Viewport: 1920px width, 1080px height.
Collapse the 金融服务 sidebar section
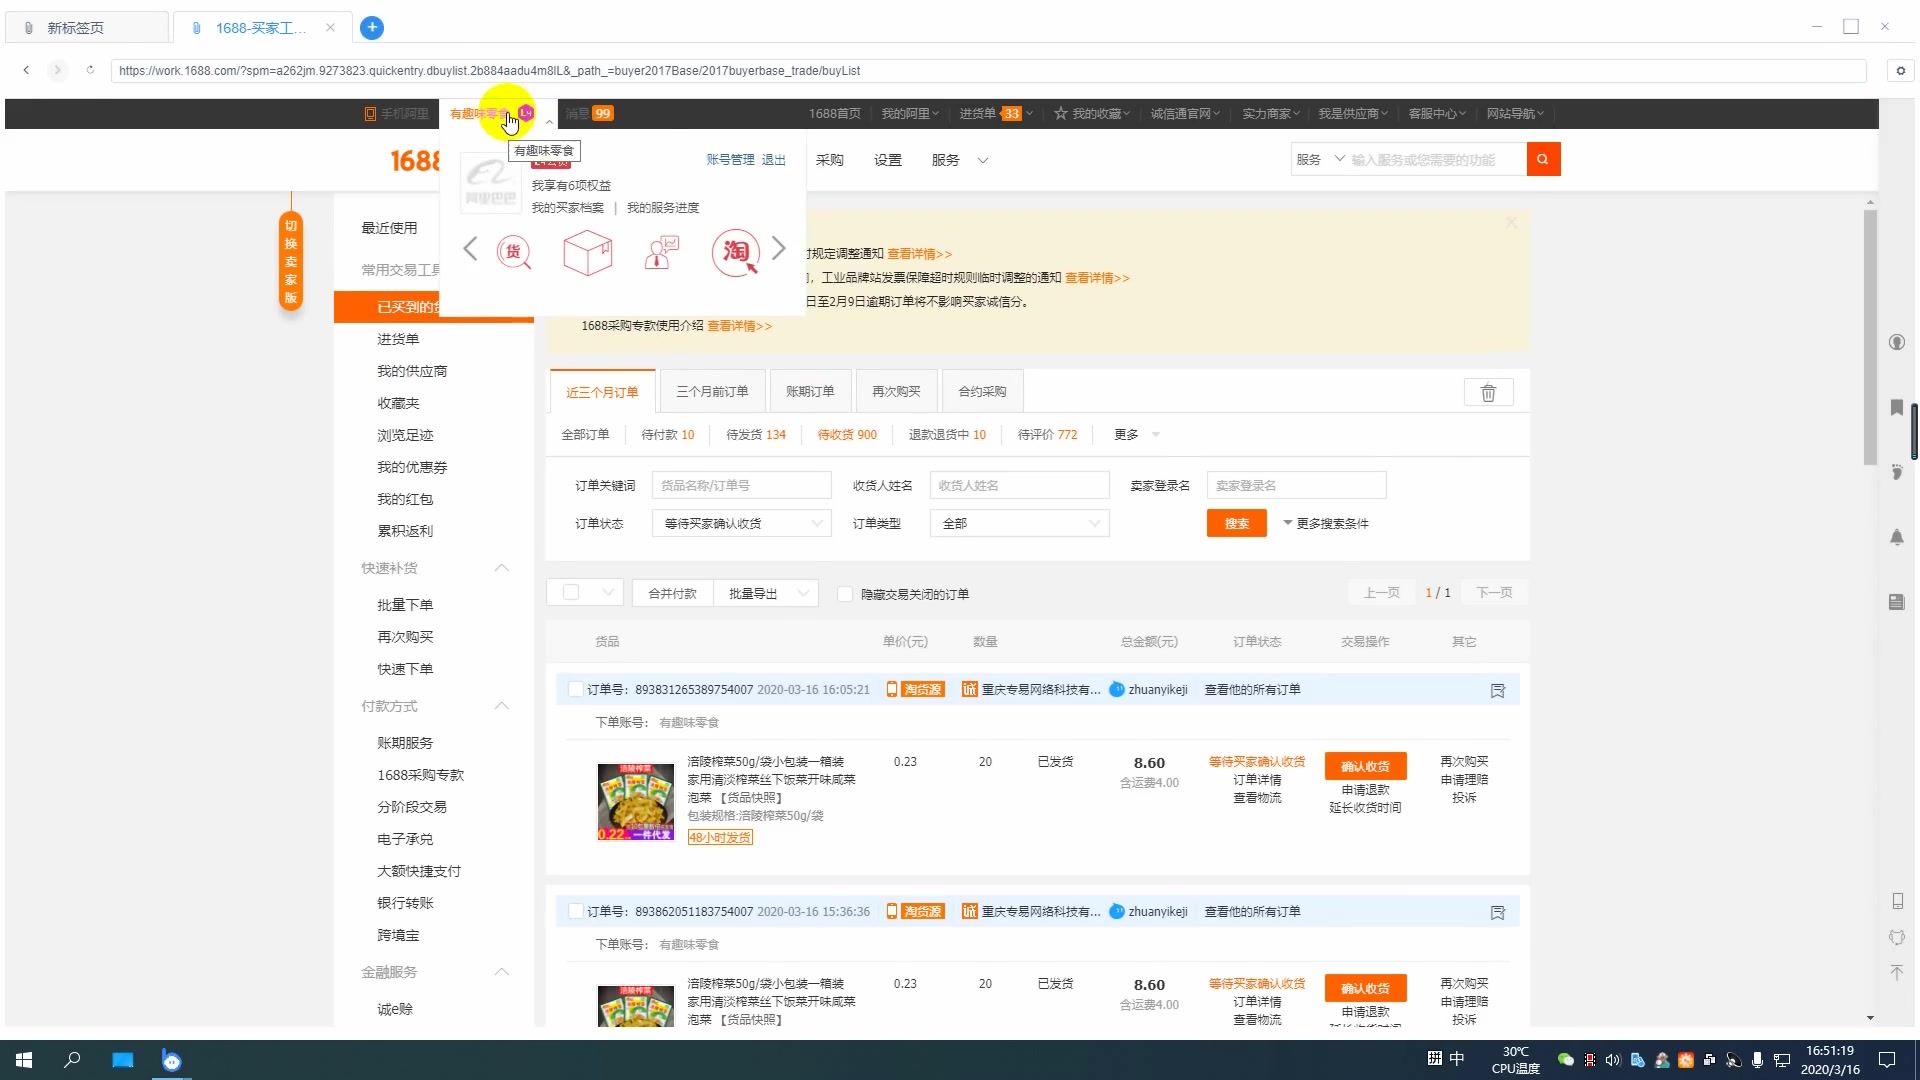502,972
